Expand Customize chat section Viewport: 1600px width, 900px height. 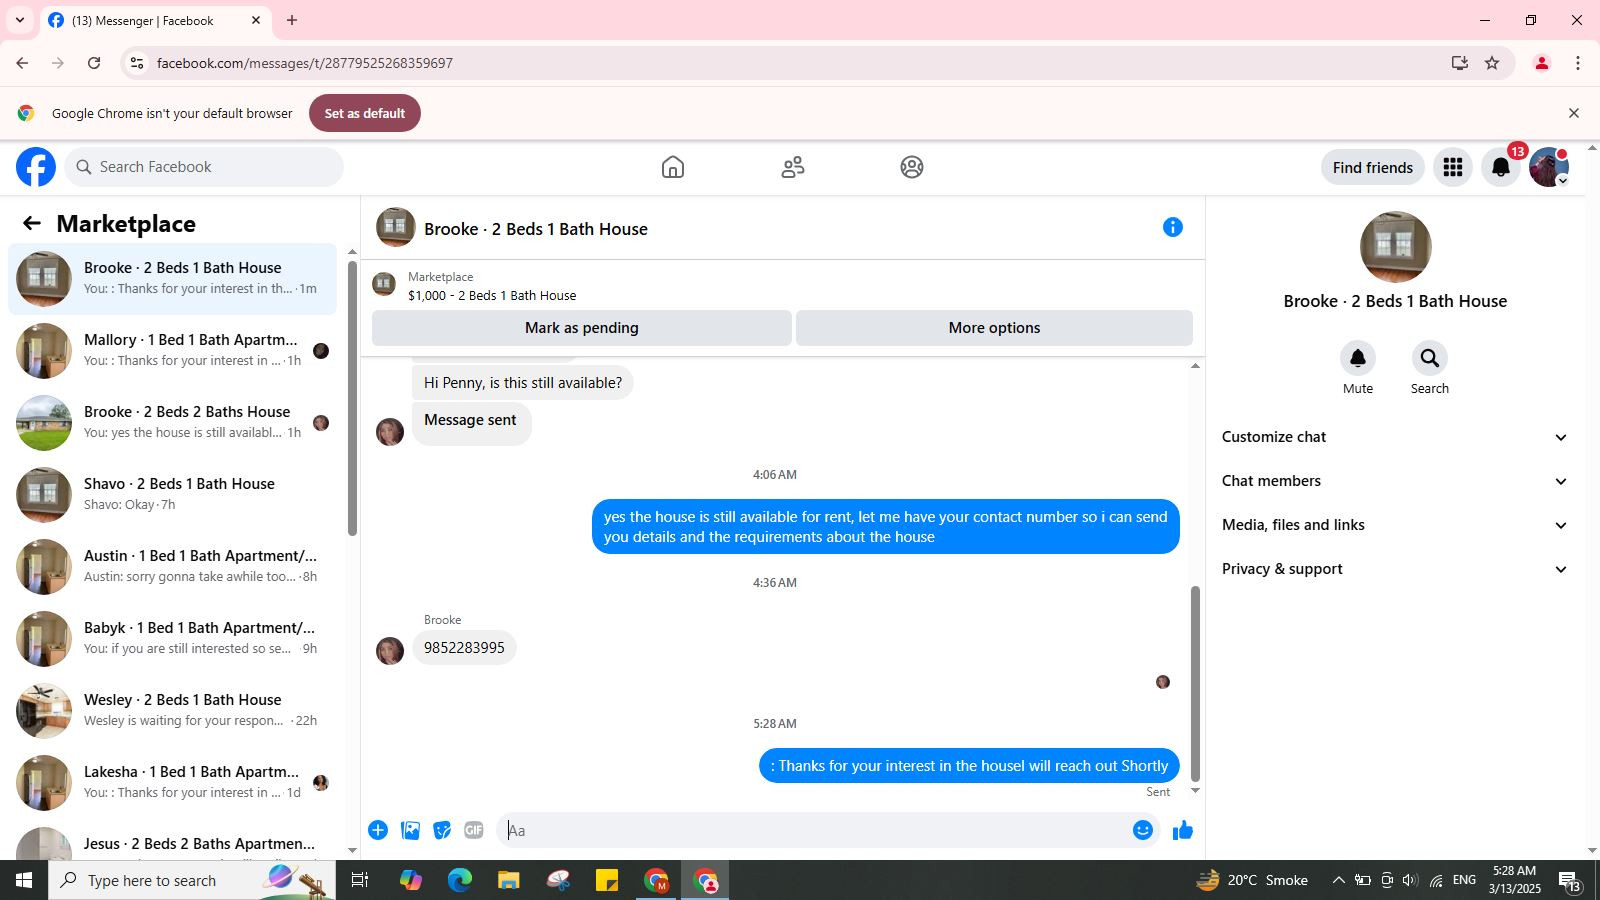tap(1395, 437)
